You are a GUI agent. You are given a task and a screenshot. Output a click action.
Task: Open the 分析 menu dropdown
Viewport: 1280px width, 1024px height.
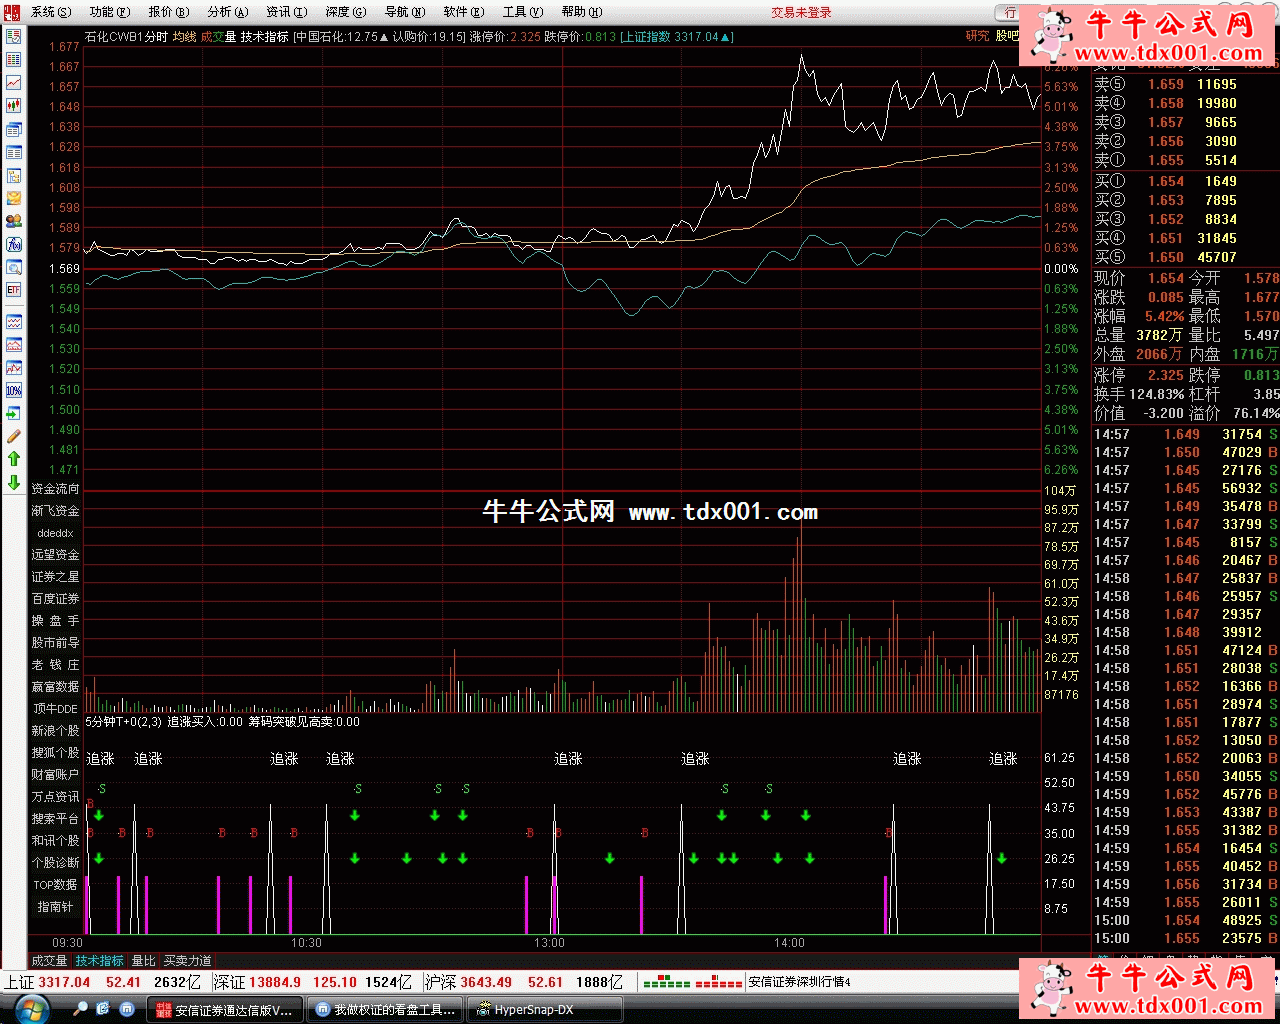coord(226,12)
